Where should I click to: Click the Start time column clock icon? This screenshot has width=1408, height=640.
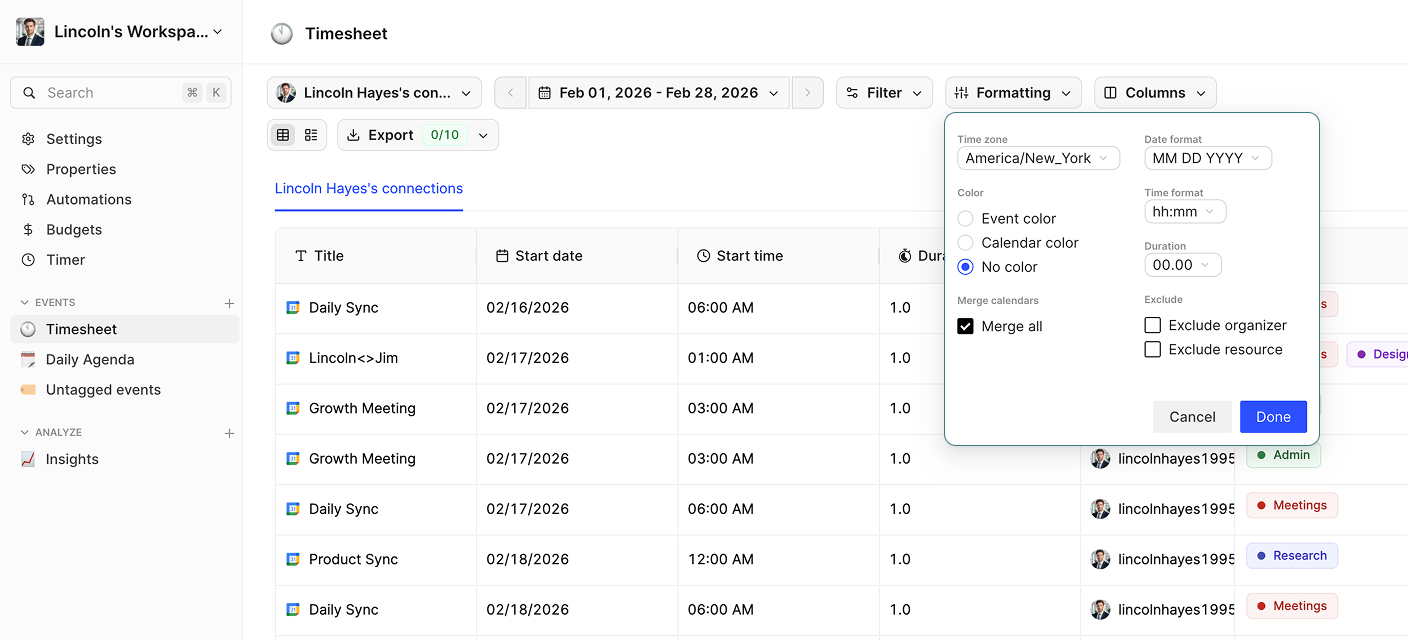(703, 256)
